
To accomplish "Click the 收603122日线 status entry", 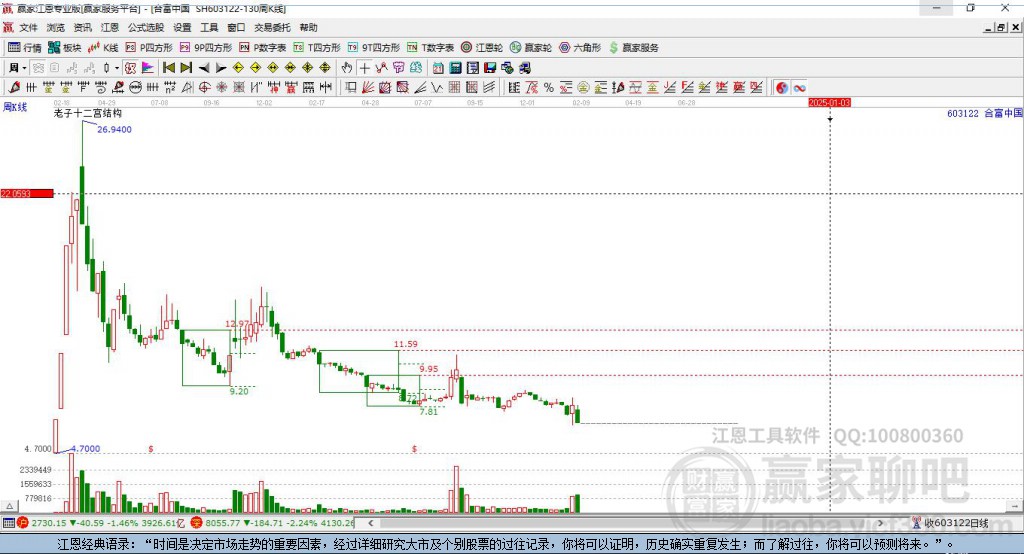I will 950,523.
